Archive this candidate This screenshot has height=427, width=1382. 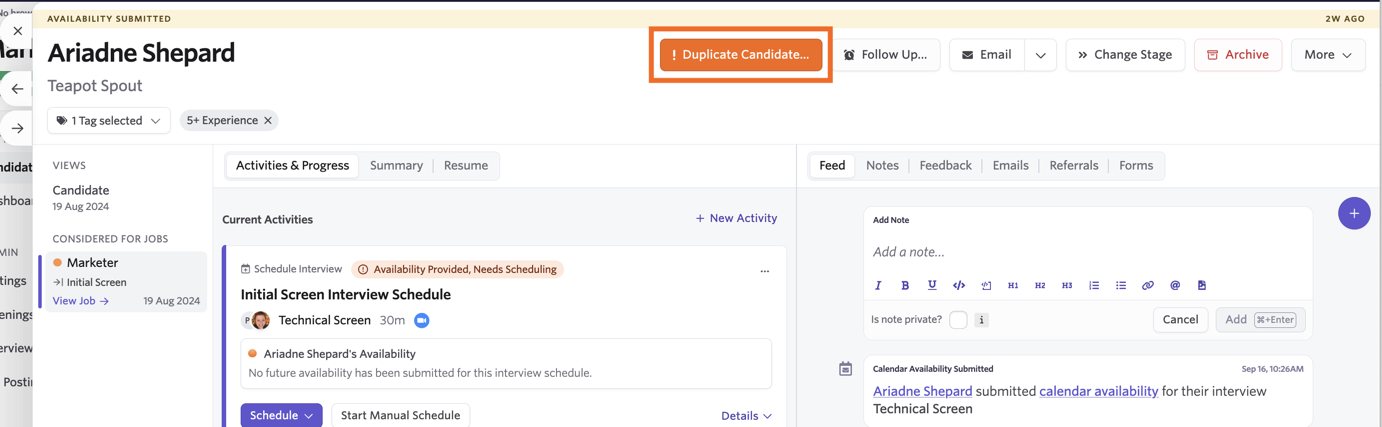(x=1238, y=55)
